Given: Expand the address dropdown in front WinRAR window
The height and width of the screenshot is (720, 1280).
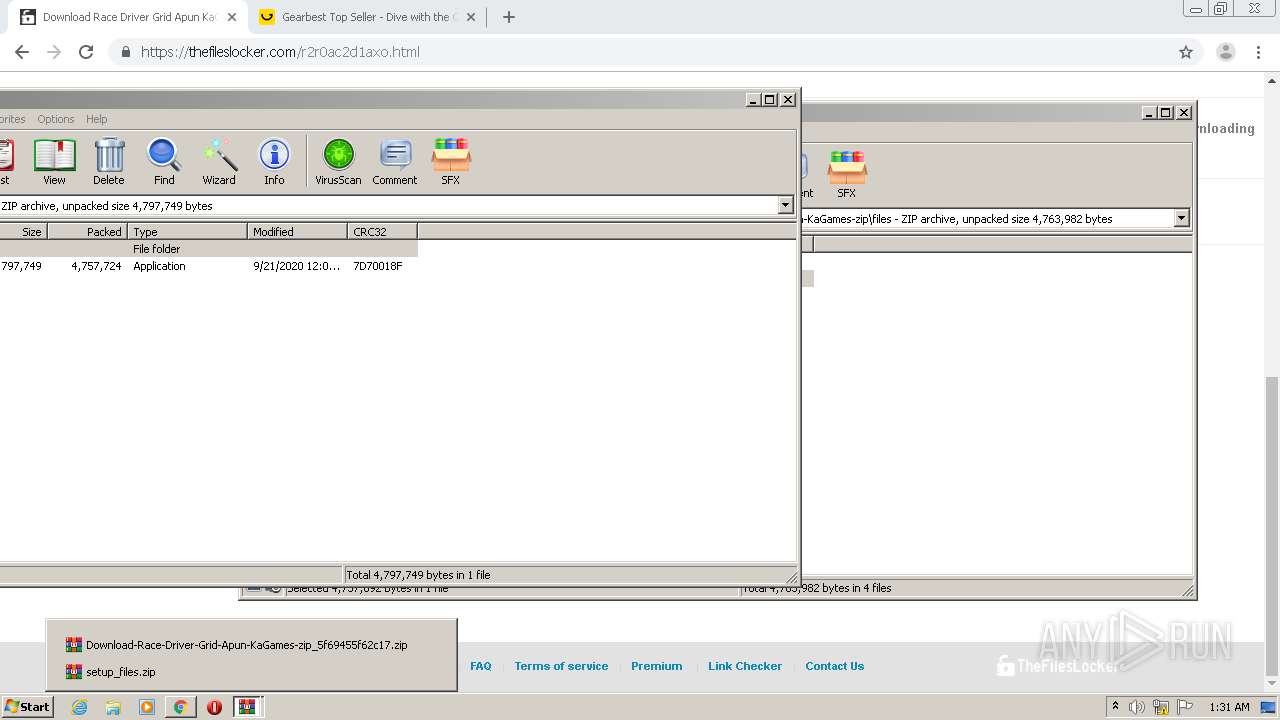Looking at the screenshot, I should pos(785,205).
